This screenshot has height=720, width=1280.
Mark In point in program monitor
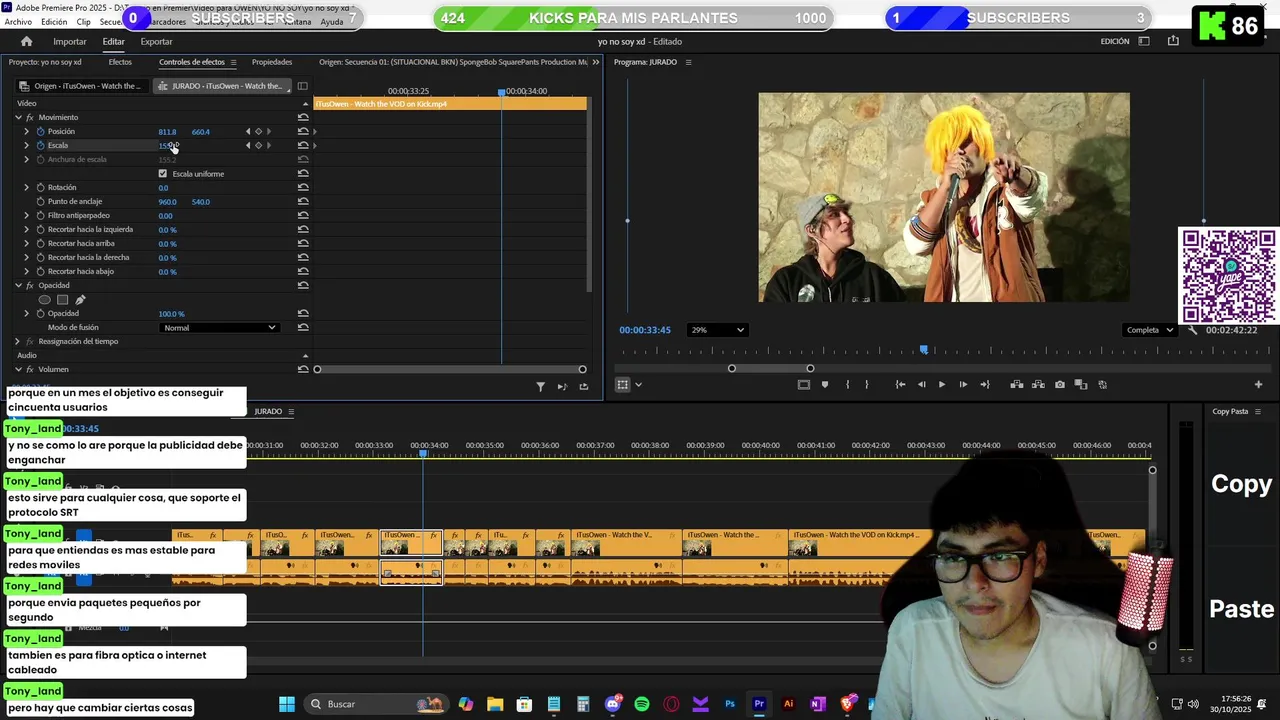point(847,384)
